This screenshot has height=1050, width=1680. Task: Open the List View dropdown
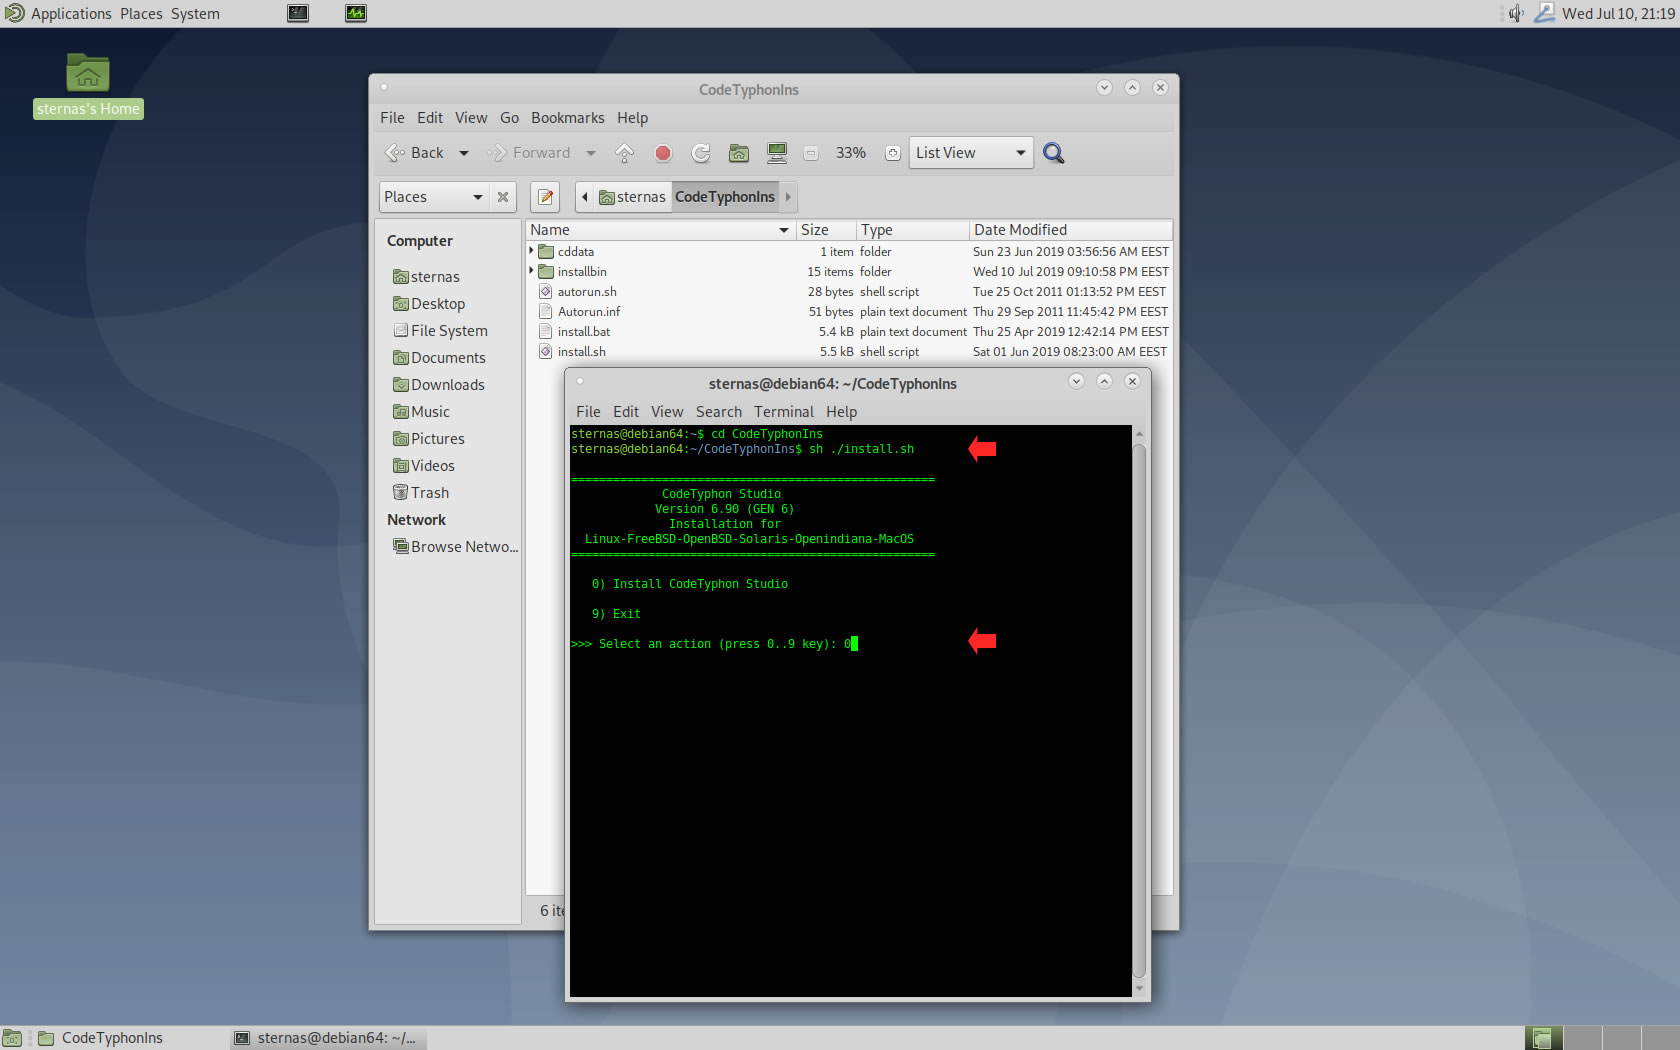[x=971, y=153]
